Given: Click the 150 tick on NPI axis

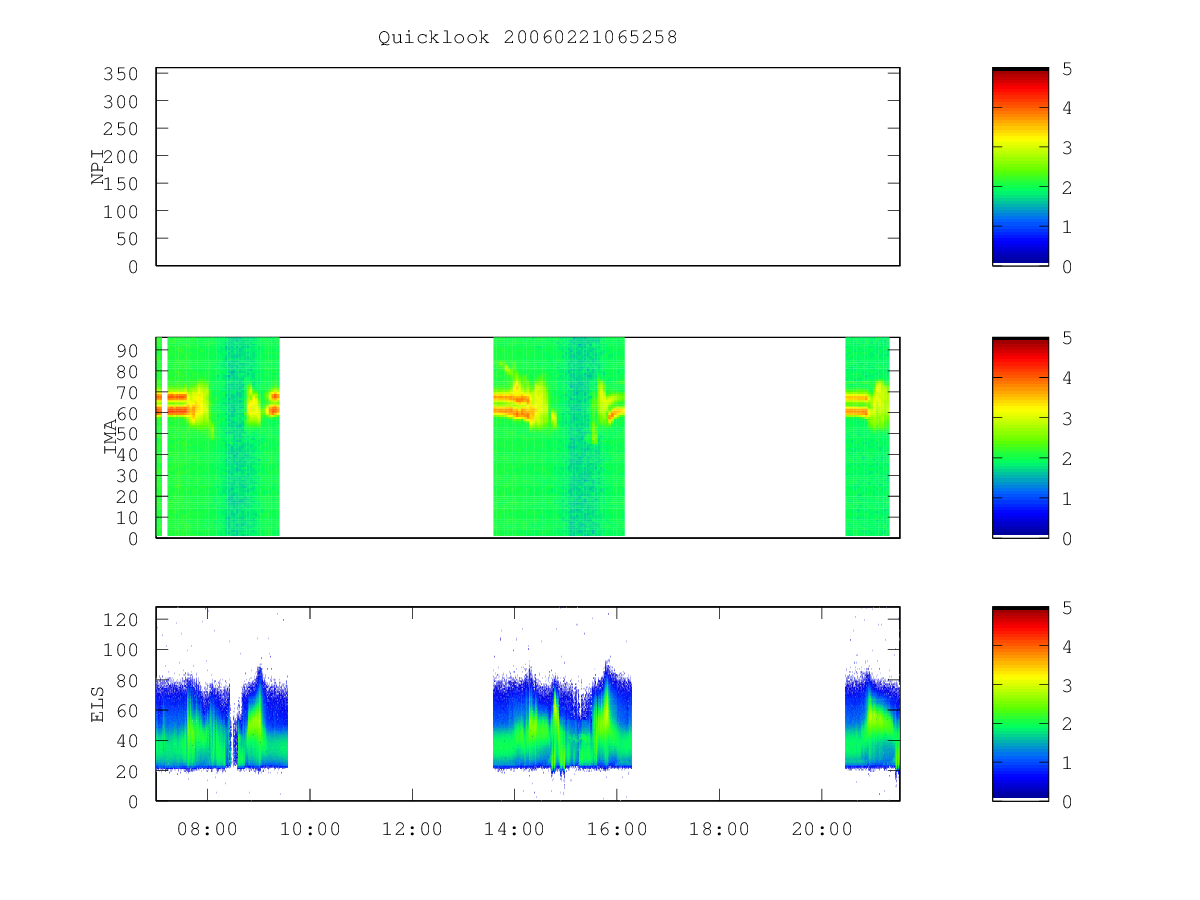Looking at the screenshot, I should coord(122,184).
